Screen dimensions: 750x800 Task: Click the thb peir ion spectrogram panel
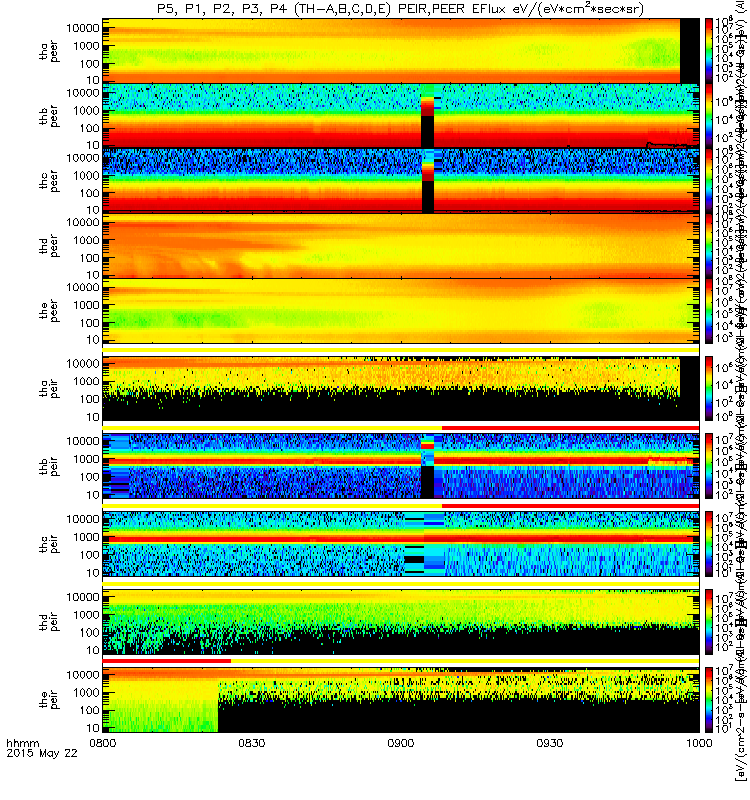pyautogui.click(x=401, y=466)
